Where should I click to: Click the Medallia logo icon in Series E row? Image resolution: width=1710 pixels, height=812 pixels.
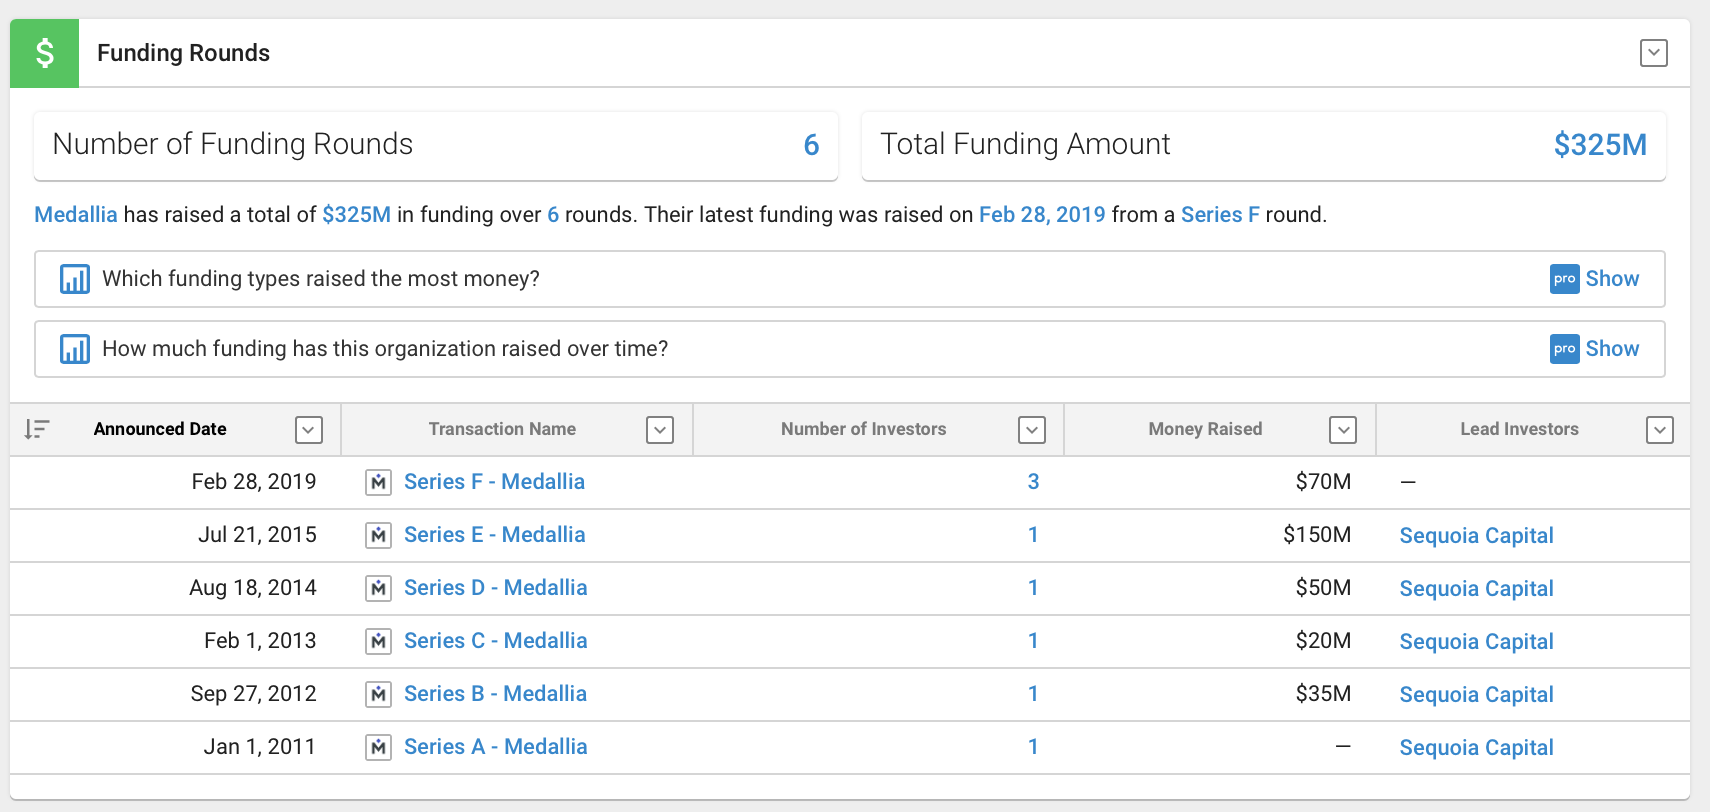coord(378,536)
